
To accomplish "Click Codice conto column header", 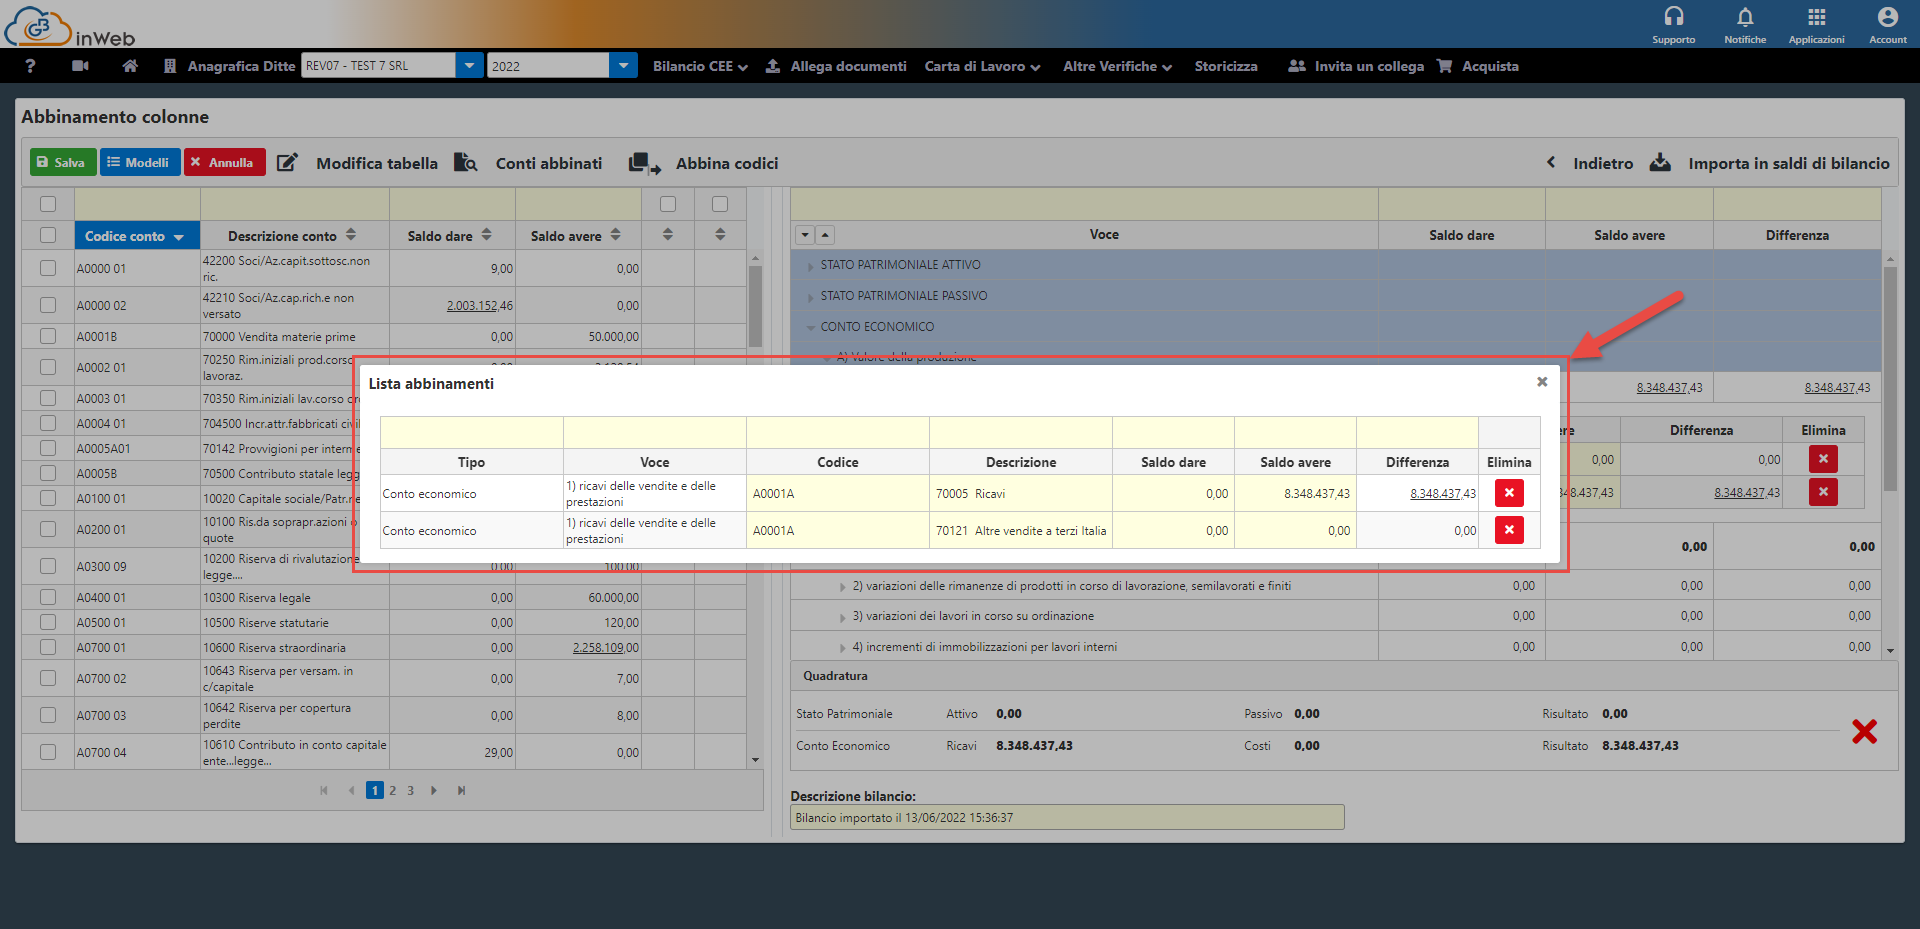I will 137,235.
